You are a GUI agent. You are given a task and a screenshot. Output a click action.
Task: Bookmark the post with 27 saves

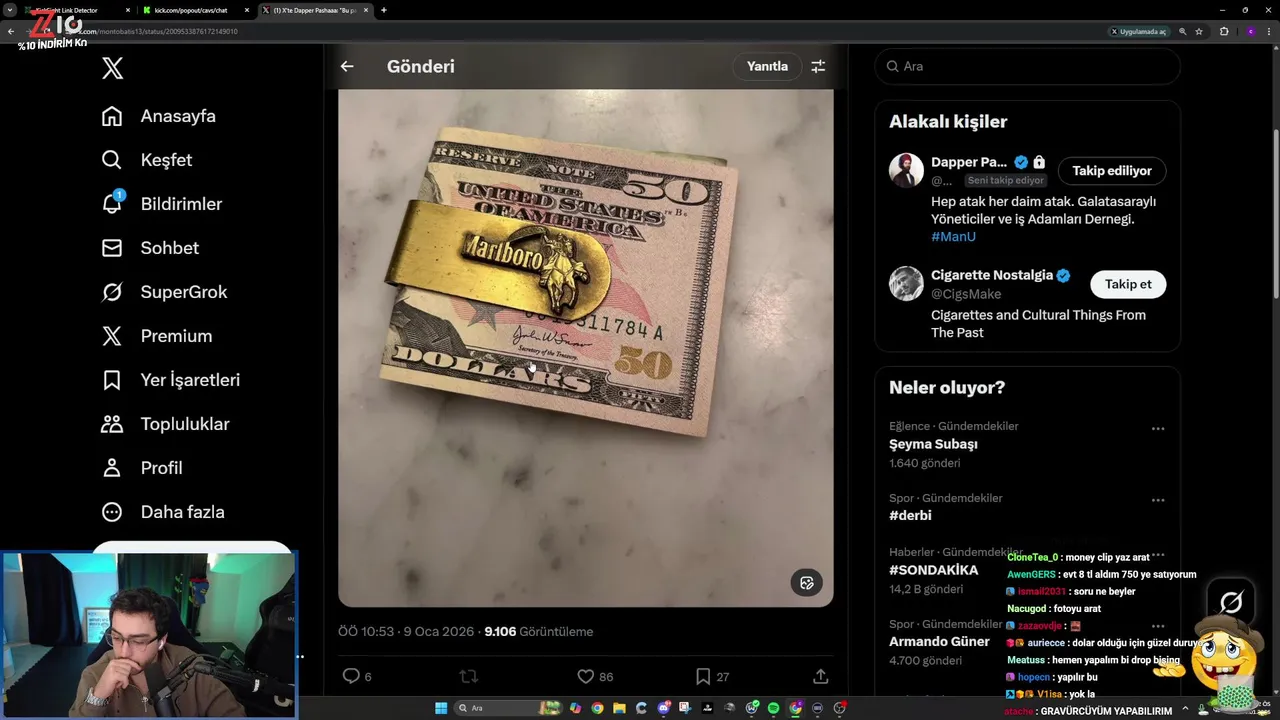coord(703,676)
